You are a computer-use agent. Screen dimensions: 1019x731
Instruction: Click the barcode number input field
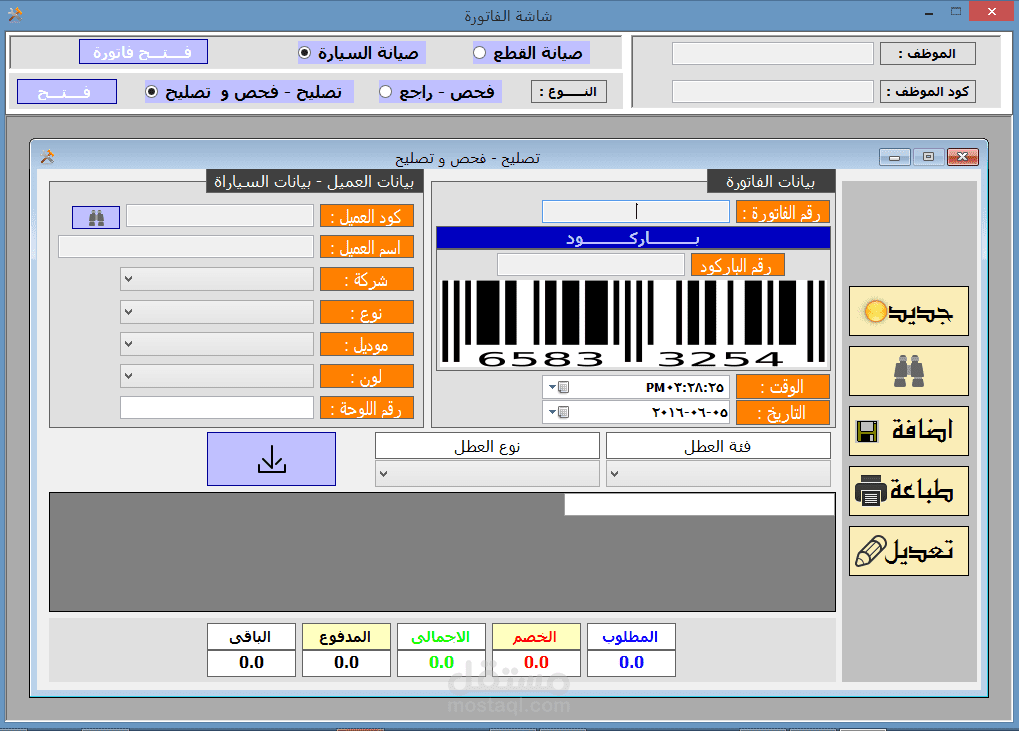coord(591,264)
